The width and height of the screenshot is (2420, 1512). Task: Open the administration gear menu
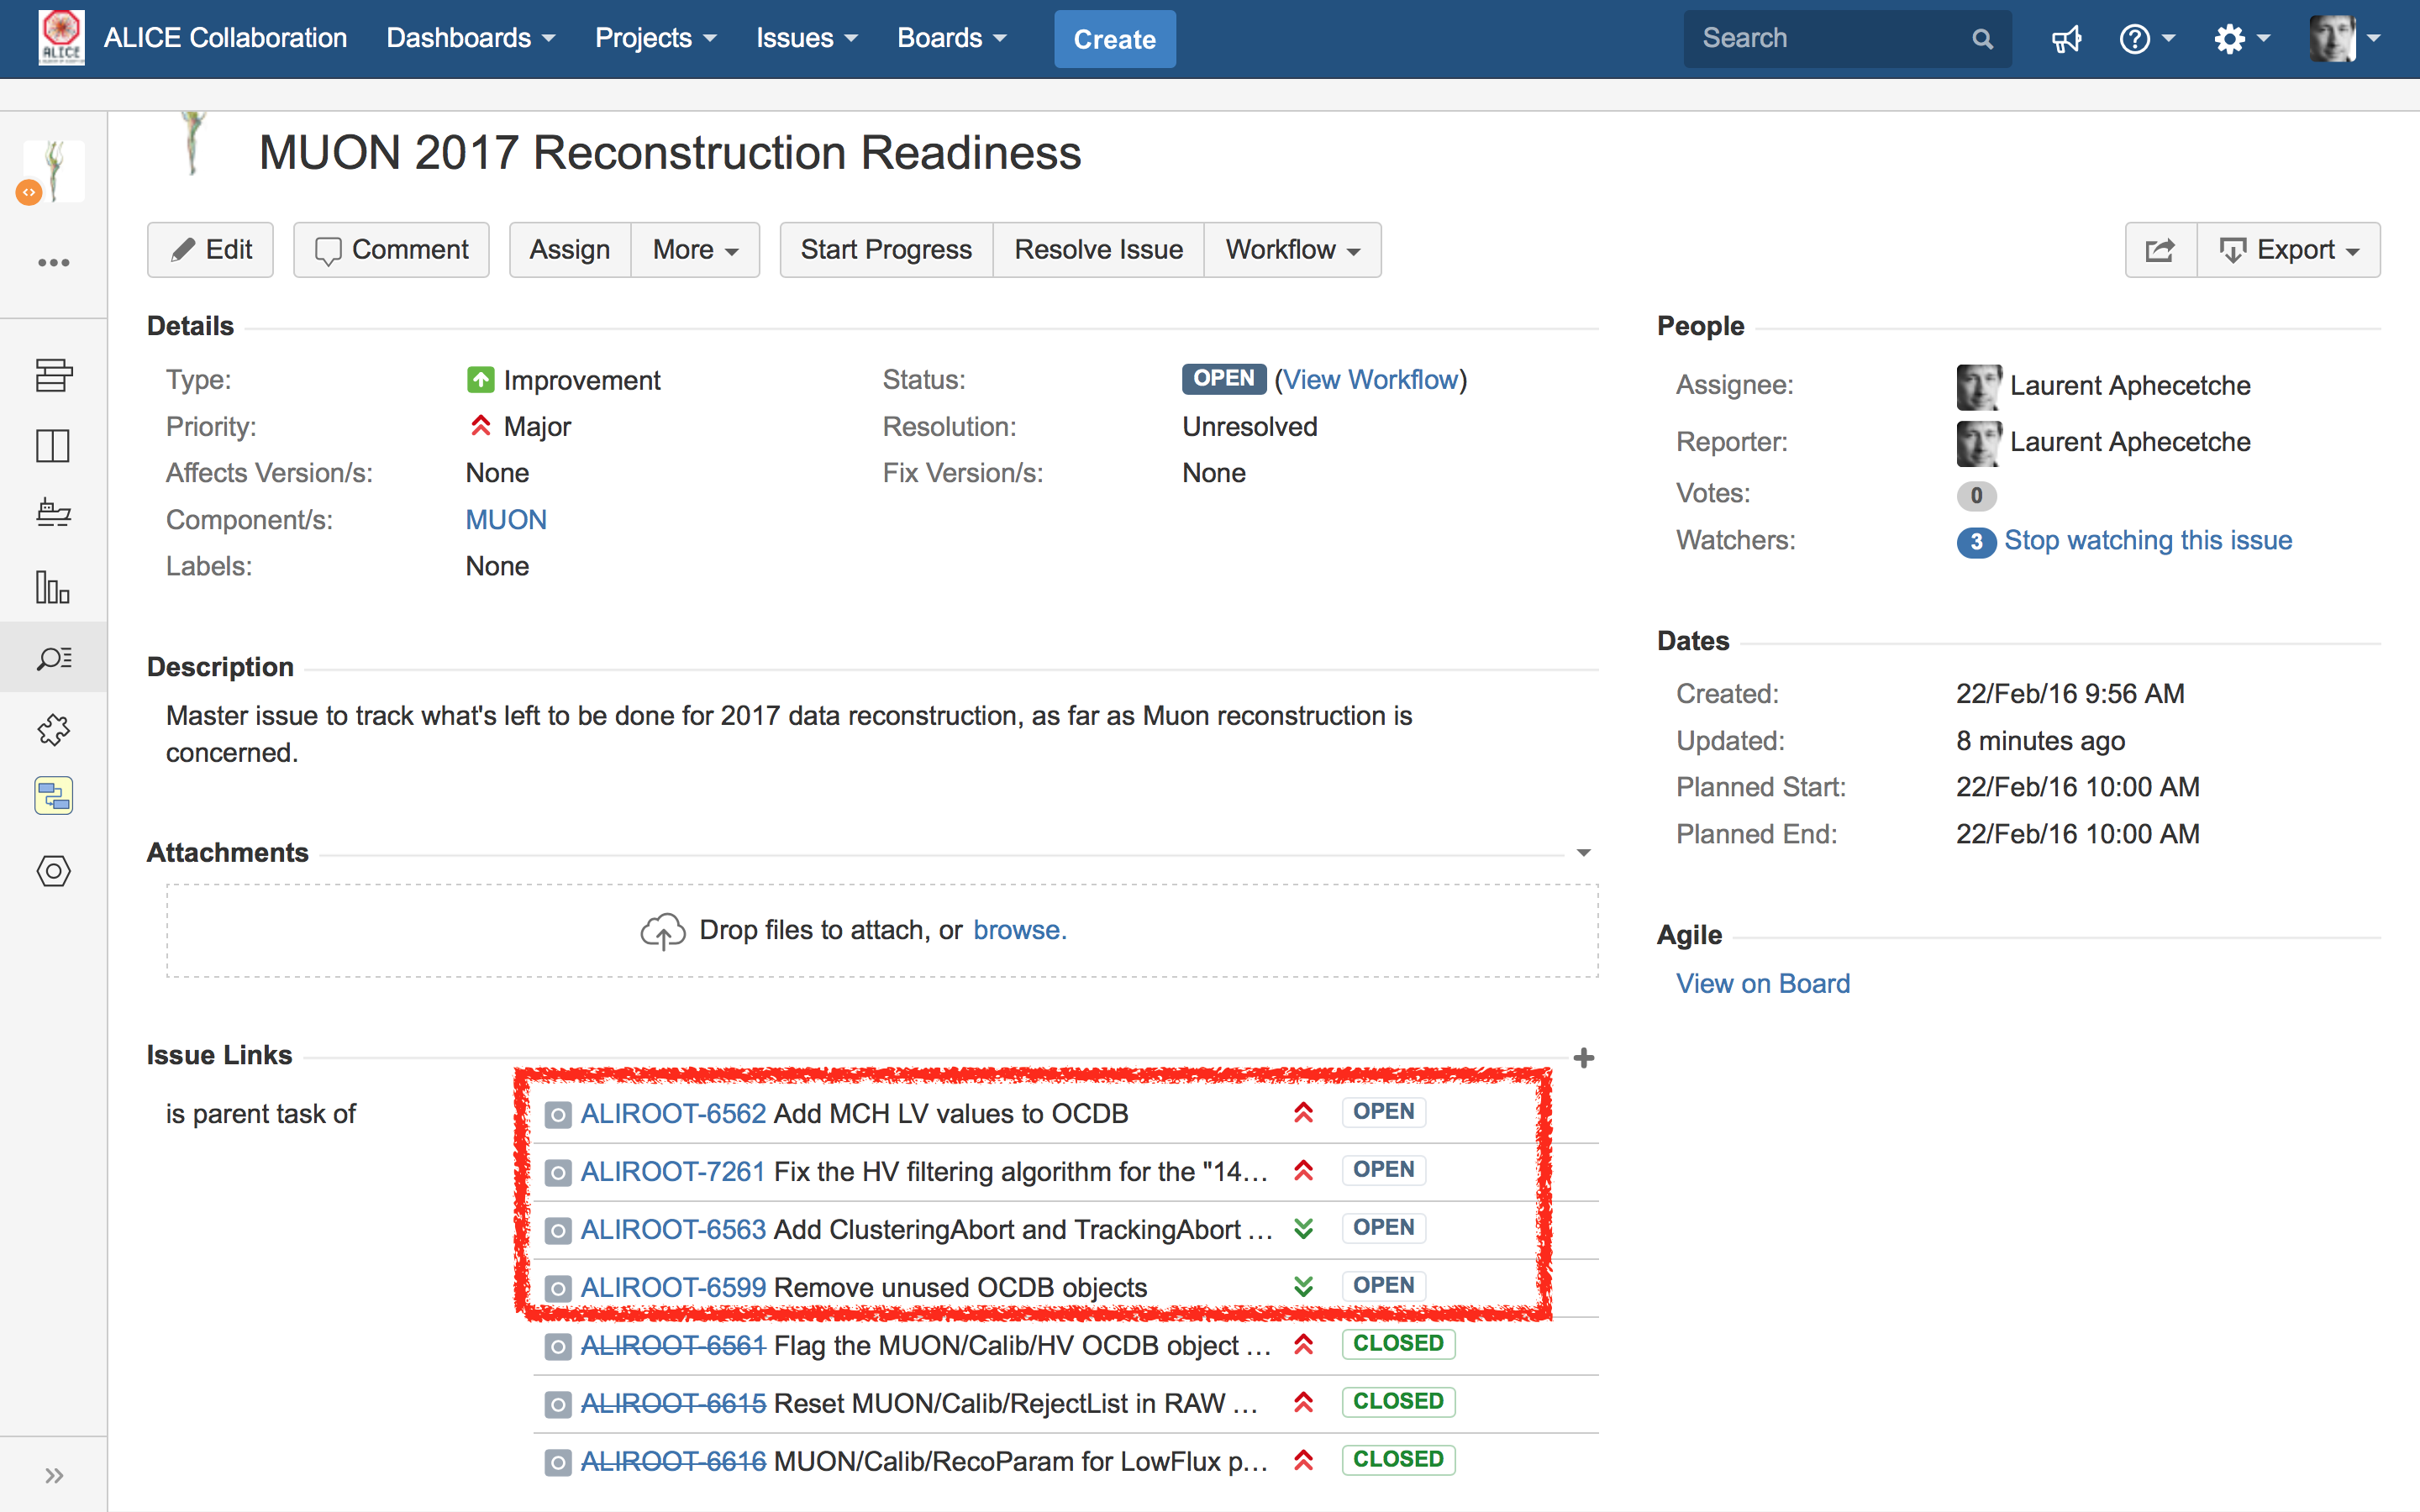(2241, 39)
